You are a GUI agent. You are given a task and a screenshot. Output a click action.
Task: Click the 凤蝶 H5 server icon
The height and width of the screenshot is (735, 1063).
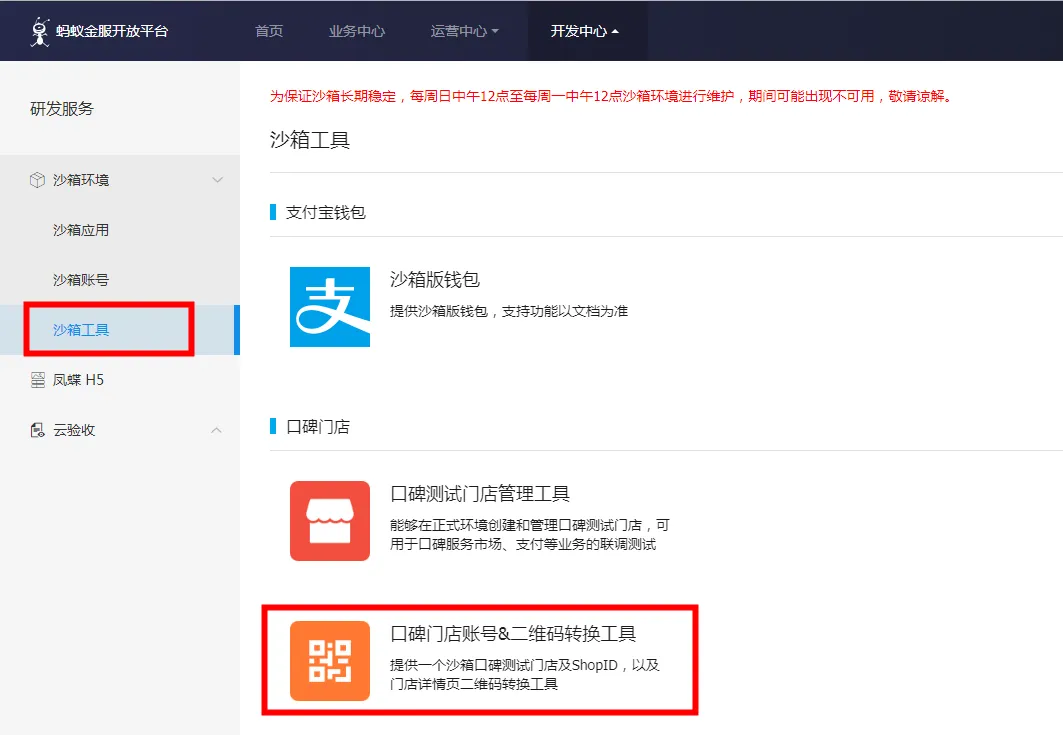pos(37,380)
